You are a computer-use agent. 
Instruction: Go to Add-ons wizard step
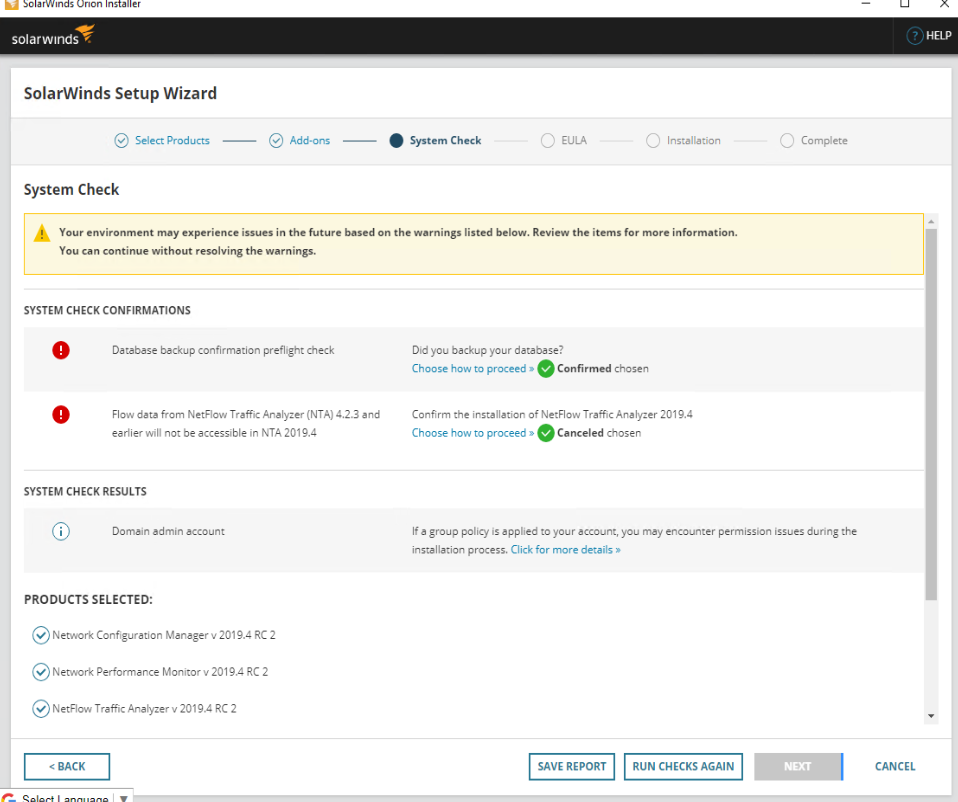point(310,140)
